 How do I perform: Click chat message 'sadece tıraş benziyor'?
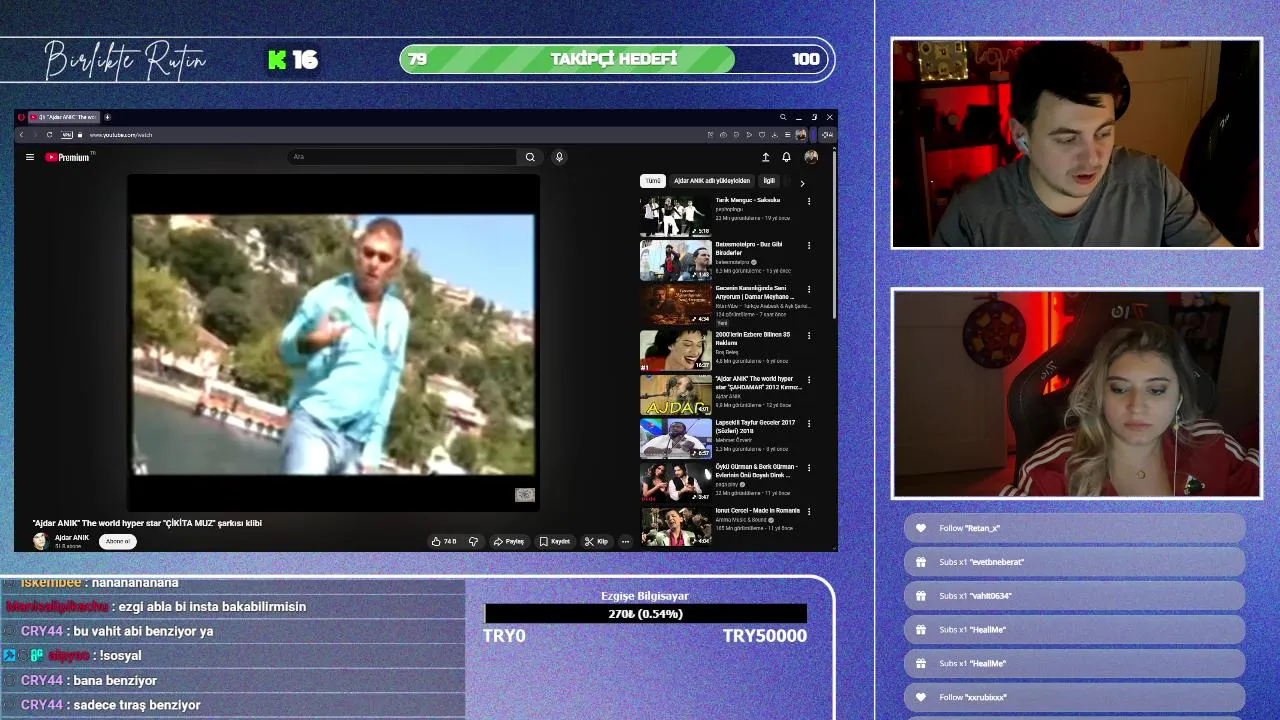pos(137,705)
